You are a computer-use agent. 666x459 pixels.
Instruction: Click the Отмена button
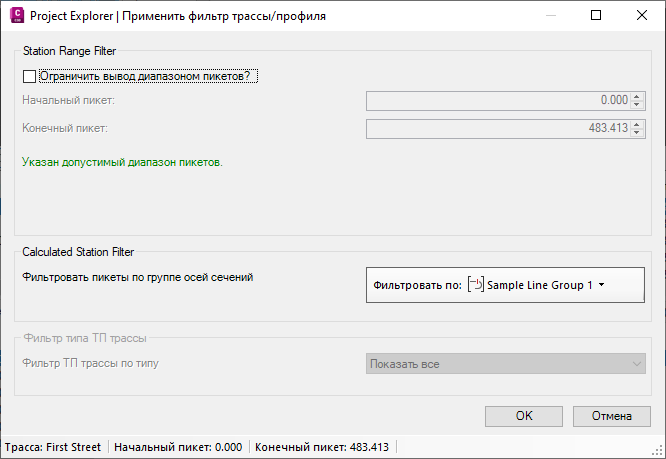coord(612,416)
